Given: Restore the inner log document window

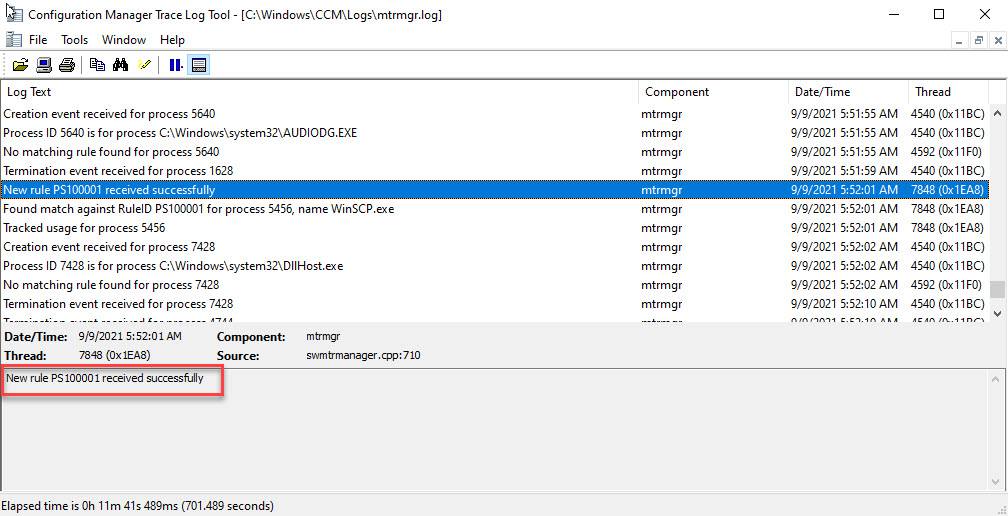Looking at the screenshot, I should tap(978, 40).
